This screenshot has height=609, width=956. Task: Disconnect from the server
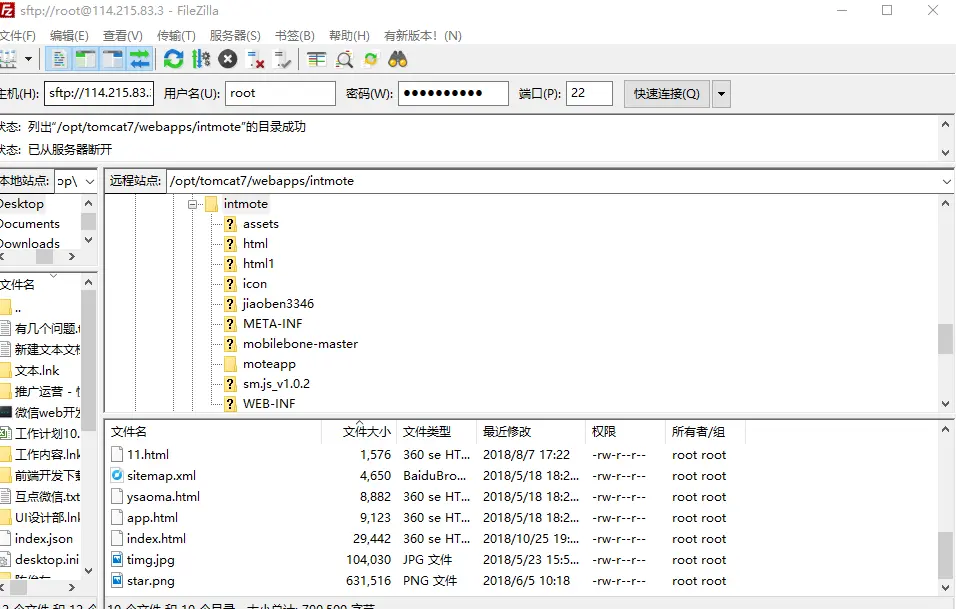coord(253,59)
